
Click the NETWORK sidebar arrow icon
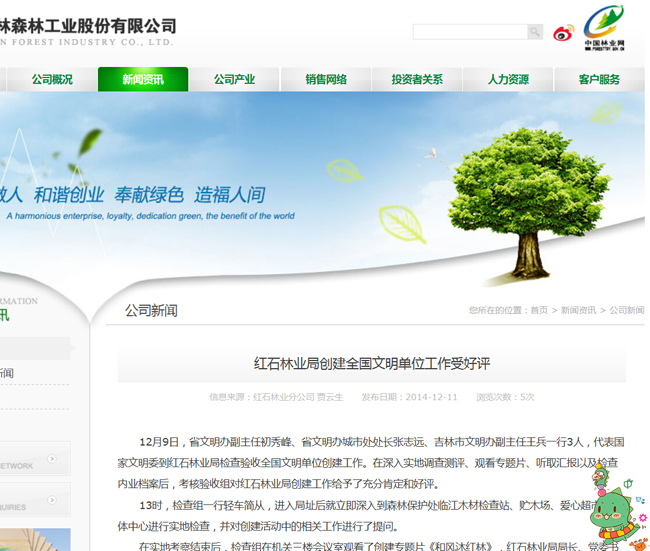[52, 459]
